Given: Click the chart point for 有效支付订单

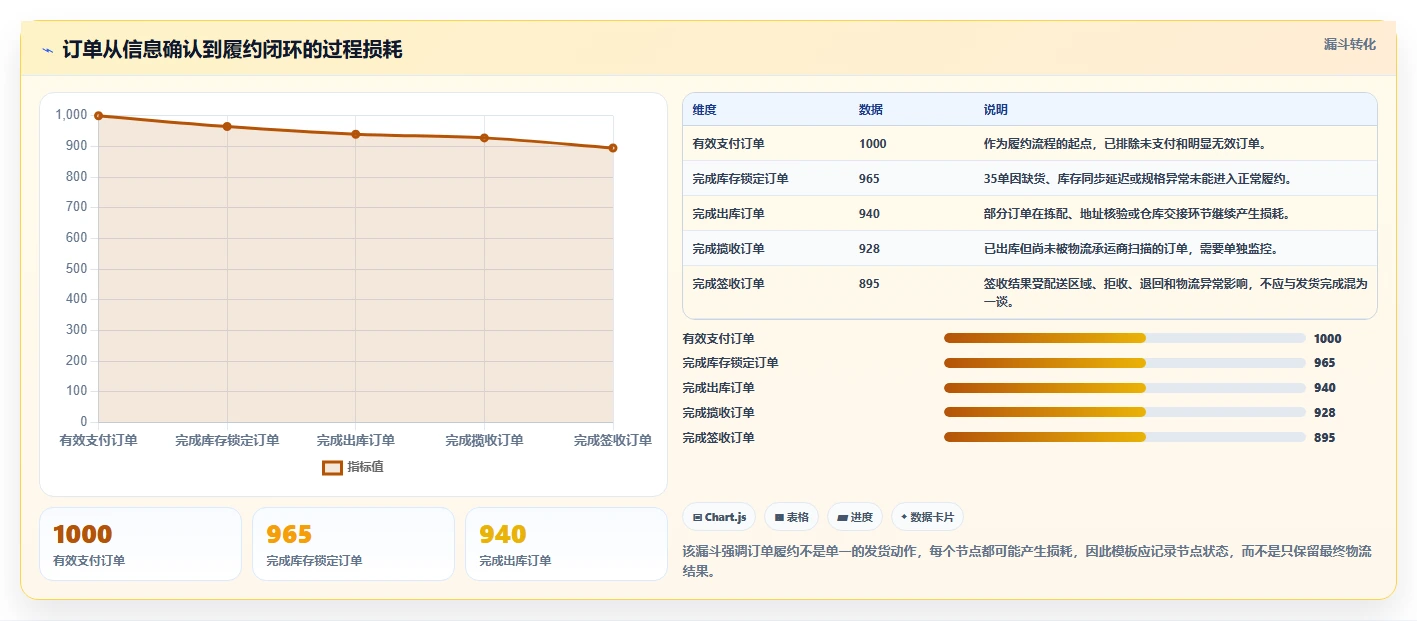Looking at the screenshot, I should coord(98,116).
